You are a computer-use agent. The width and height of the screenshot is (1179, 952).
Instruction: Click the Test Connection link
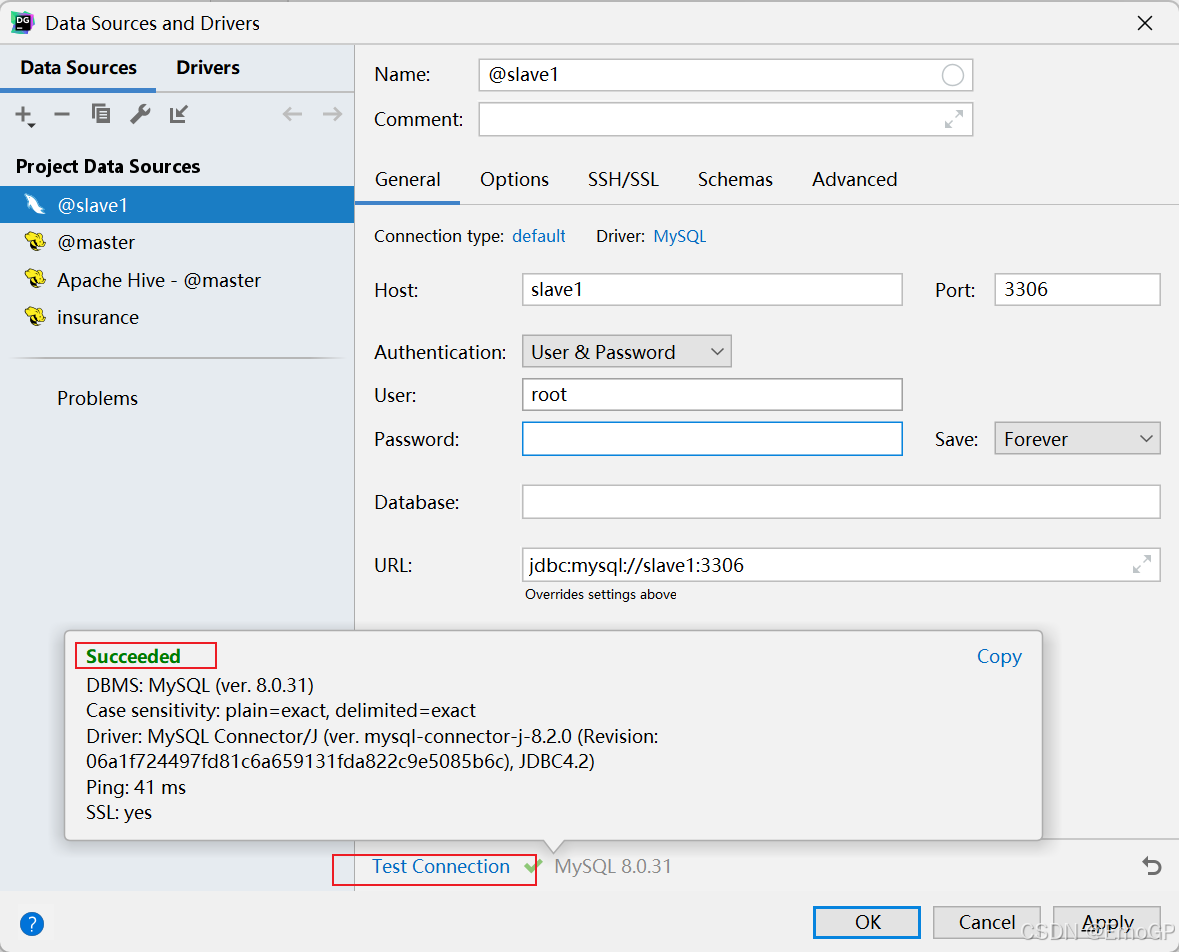[441, 867]
